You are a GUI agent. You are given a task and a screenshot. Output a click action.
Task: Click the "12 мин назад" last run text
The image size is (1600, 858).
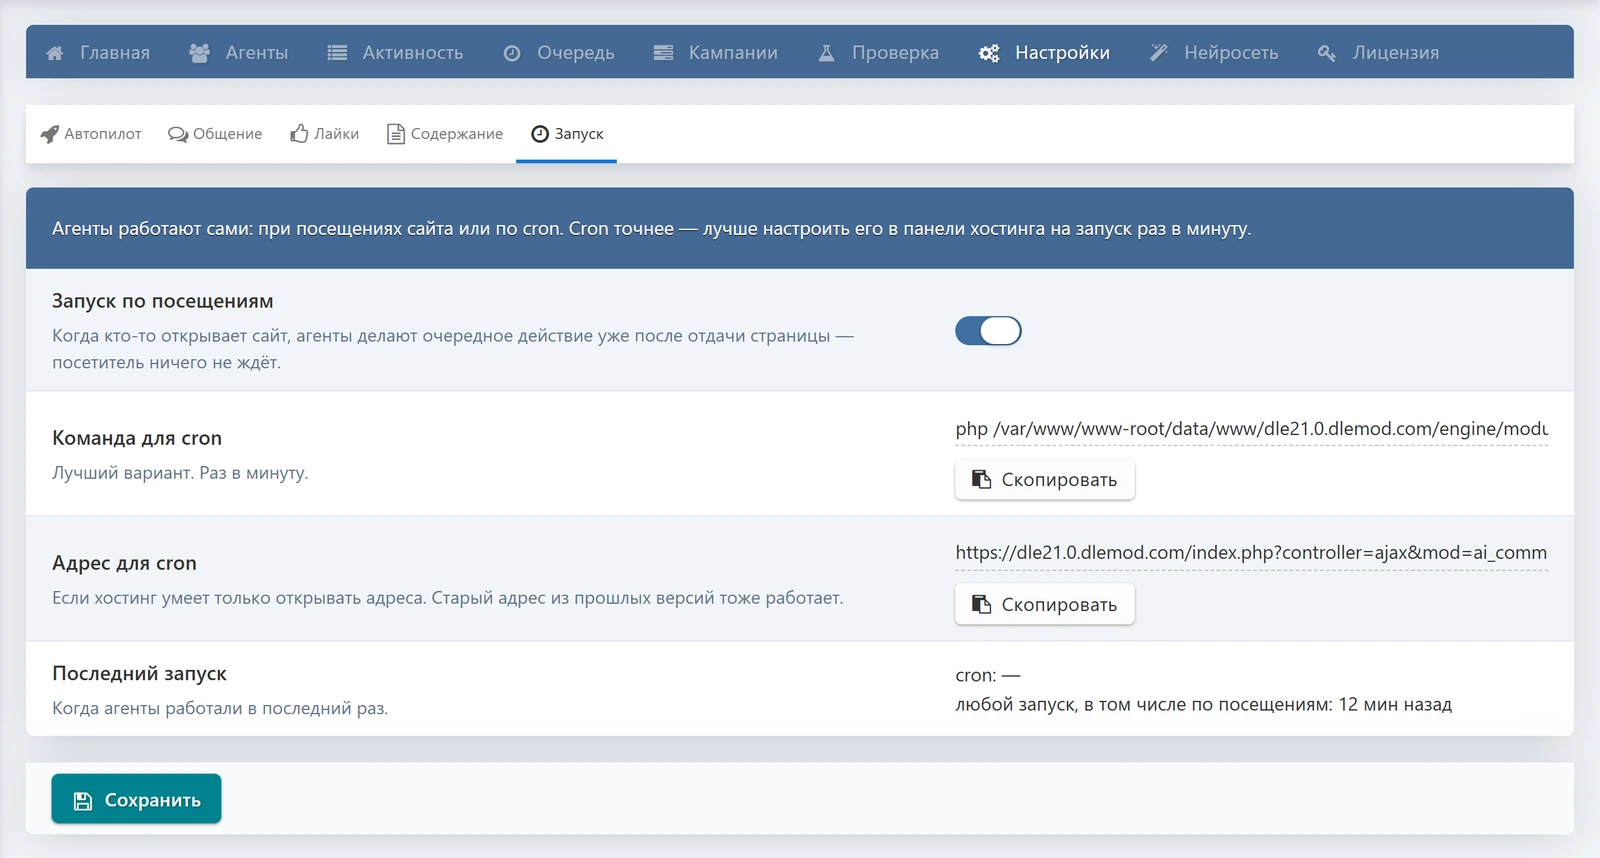point(1395,705)
